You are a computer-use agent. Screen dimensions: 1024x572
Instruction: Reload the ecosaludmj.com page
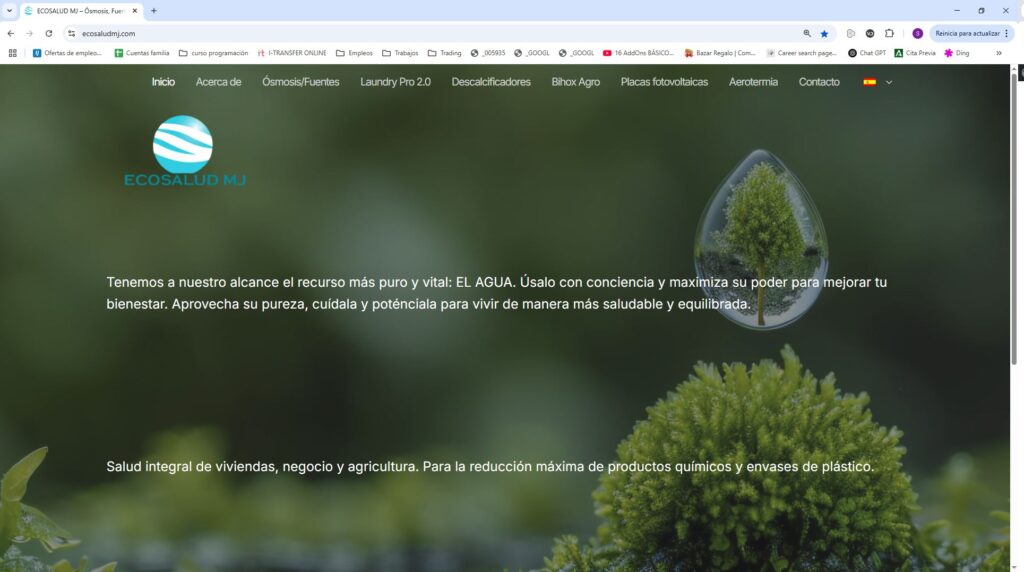point(48,33)
